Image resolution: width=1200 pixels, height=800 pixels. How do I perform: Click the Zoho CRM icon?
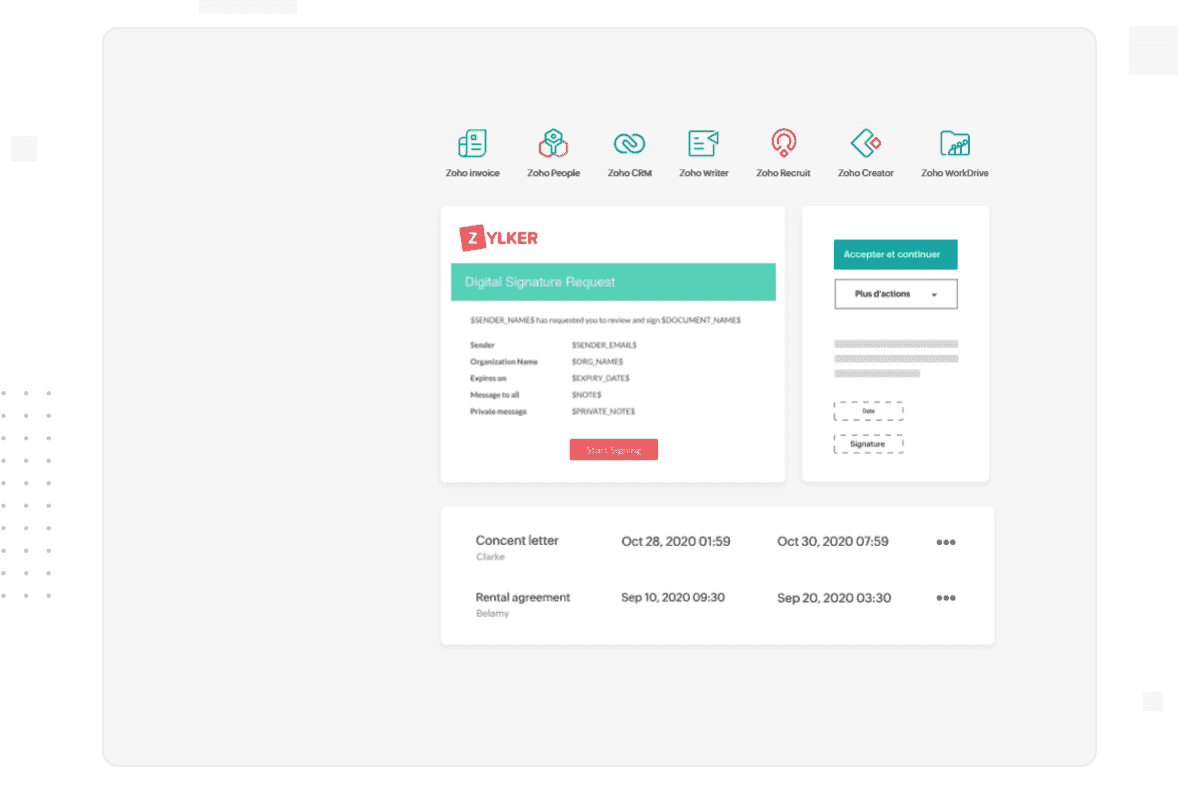[x=629, y=144]
